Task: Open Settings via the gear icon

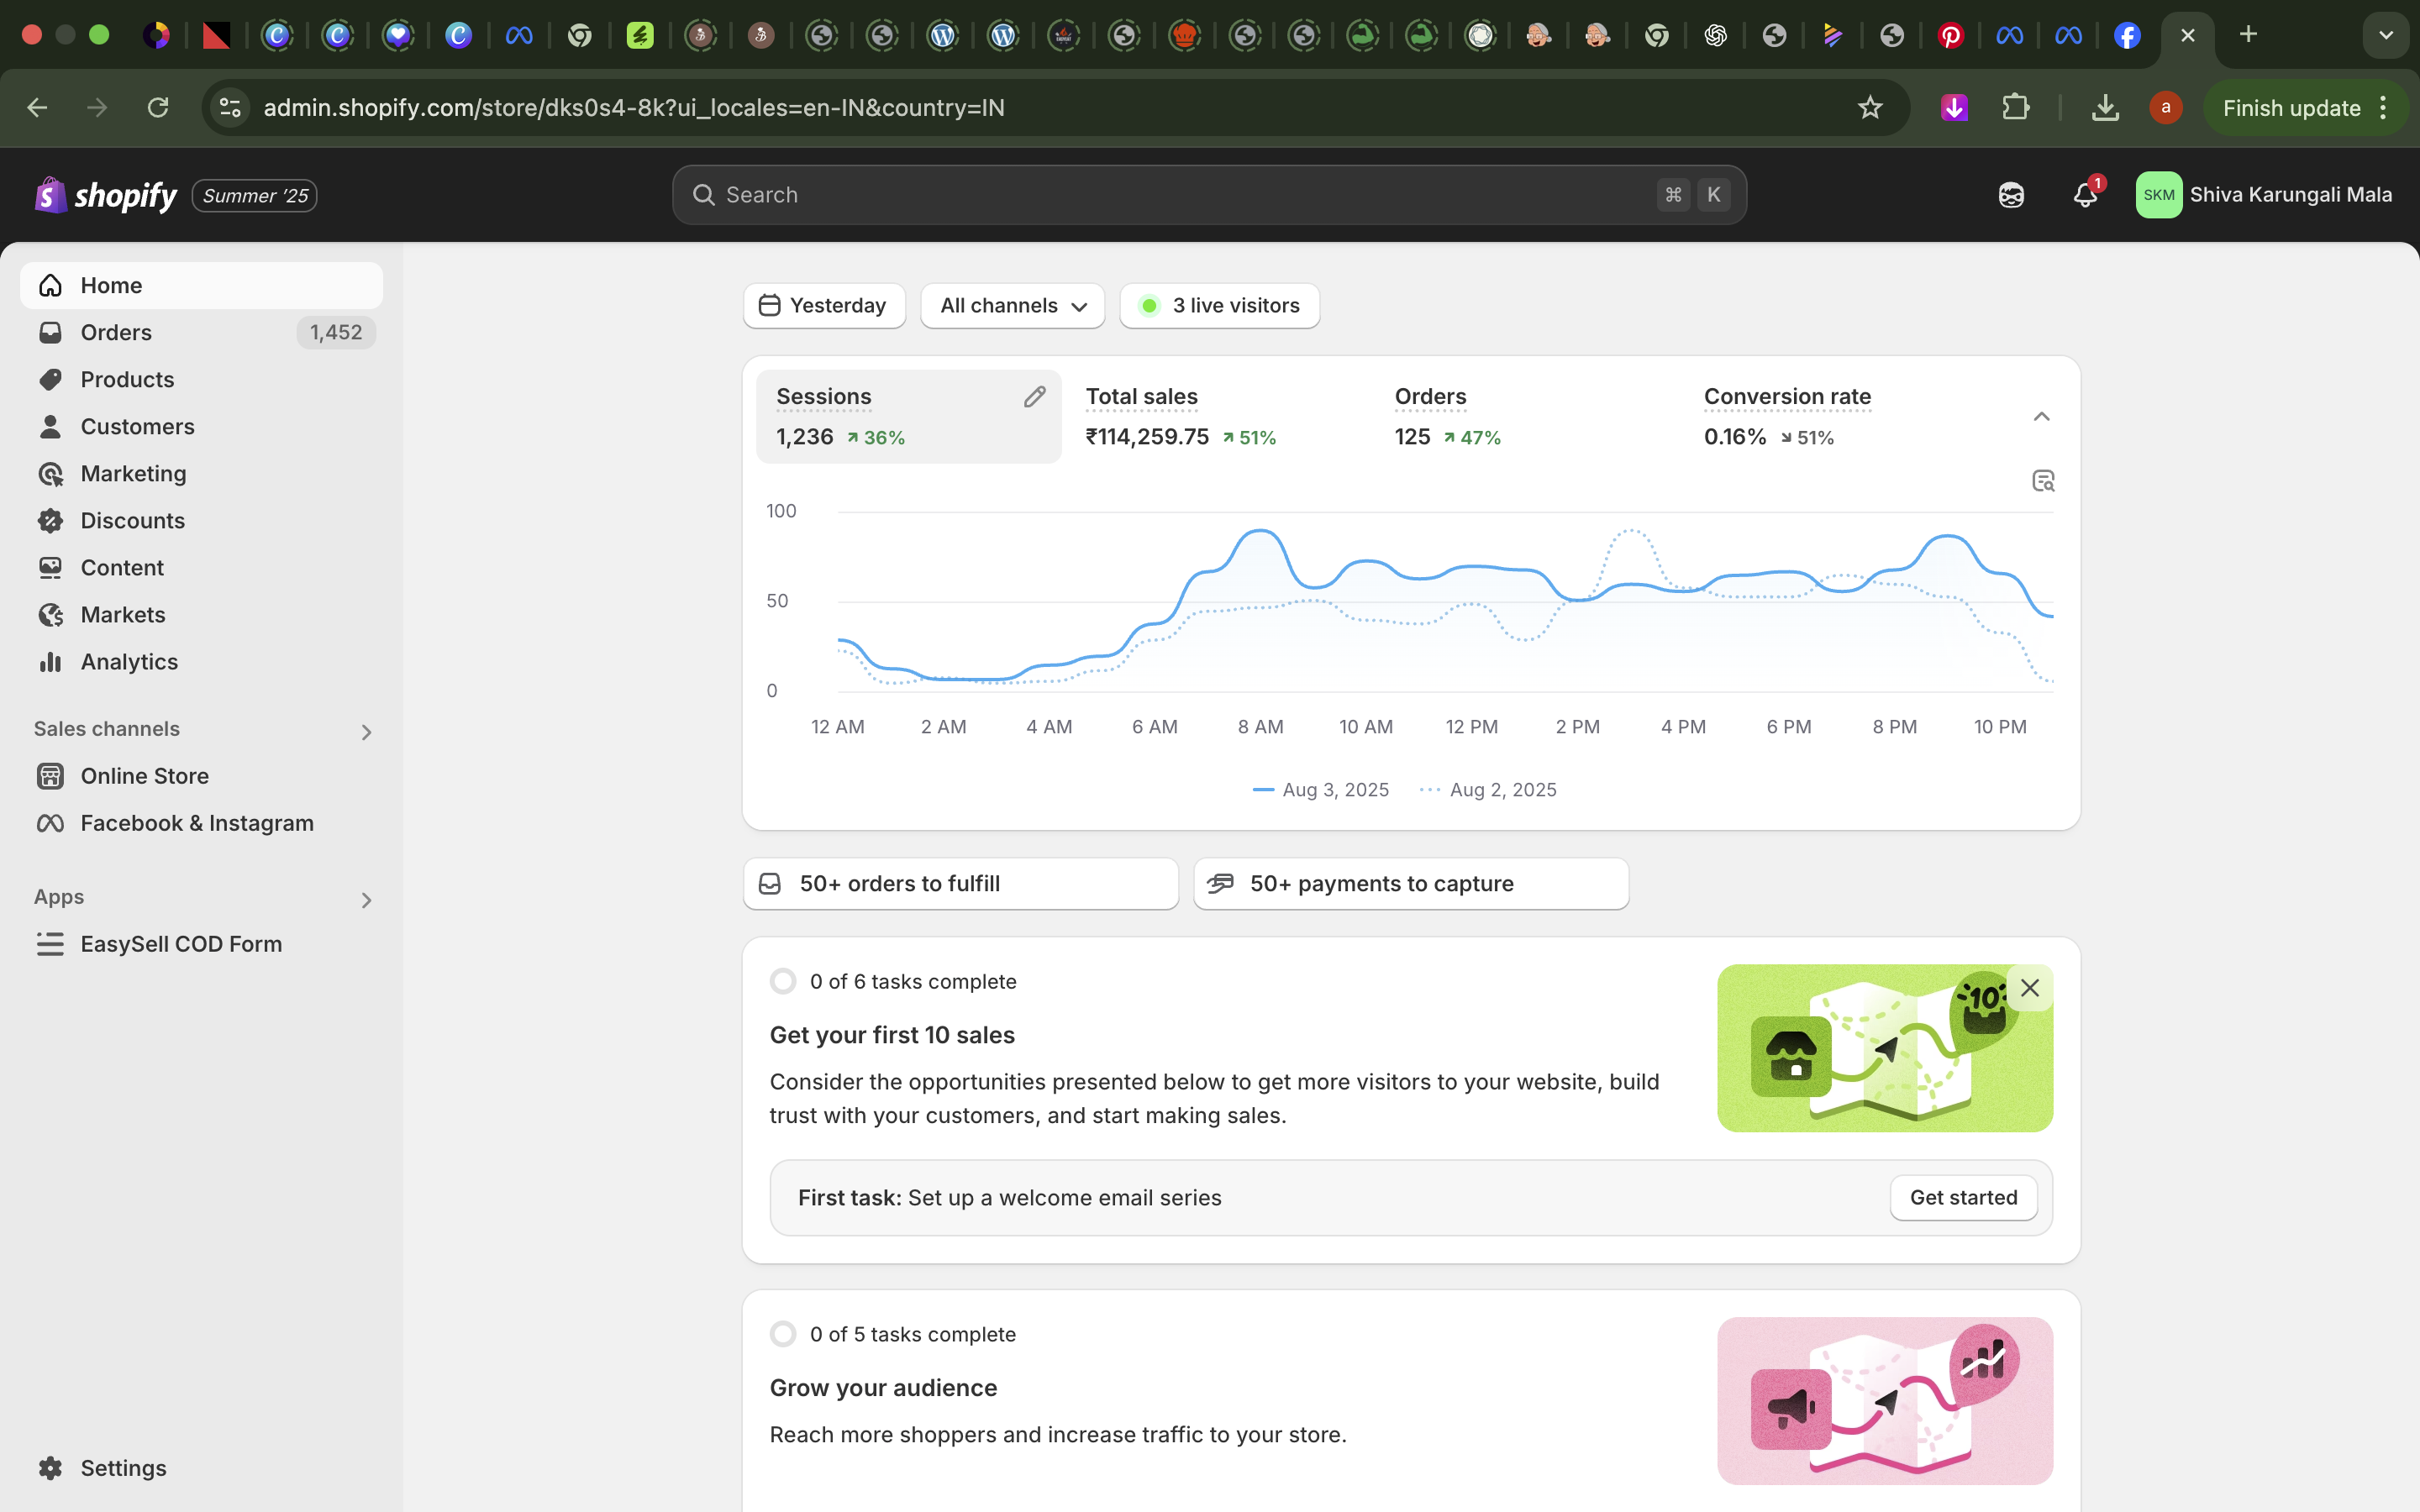Action: pos(50,1467)
